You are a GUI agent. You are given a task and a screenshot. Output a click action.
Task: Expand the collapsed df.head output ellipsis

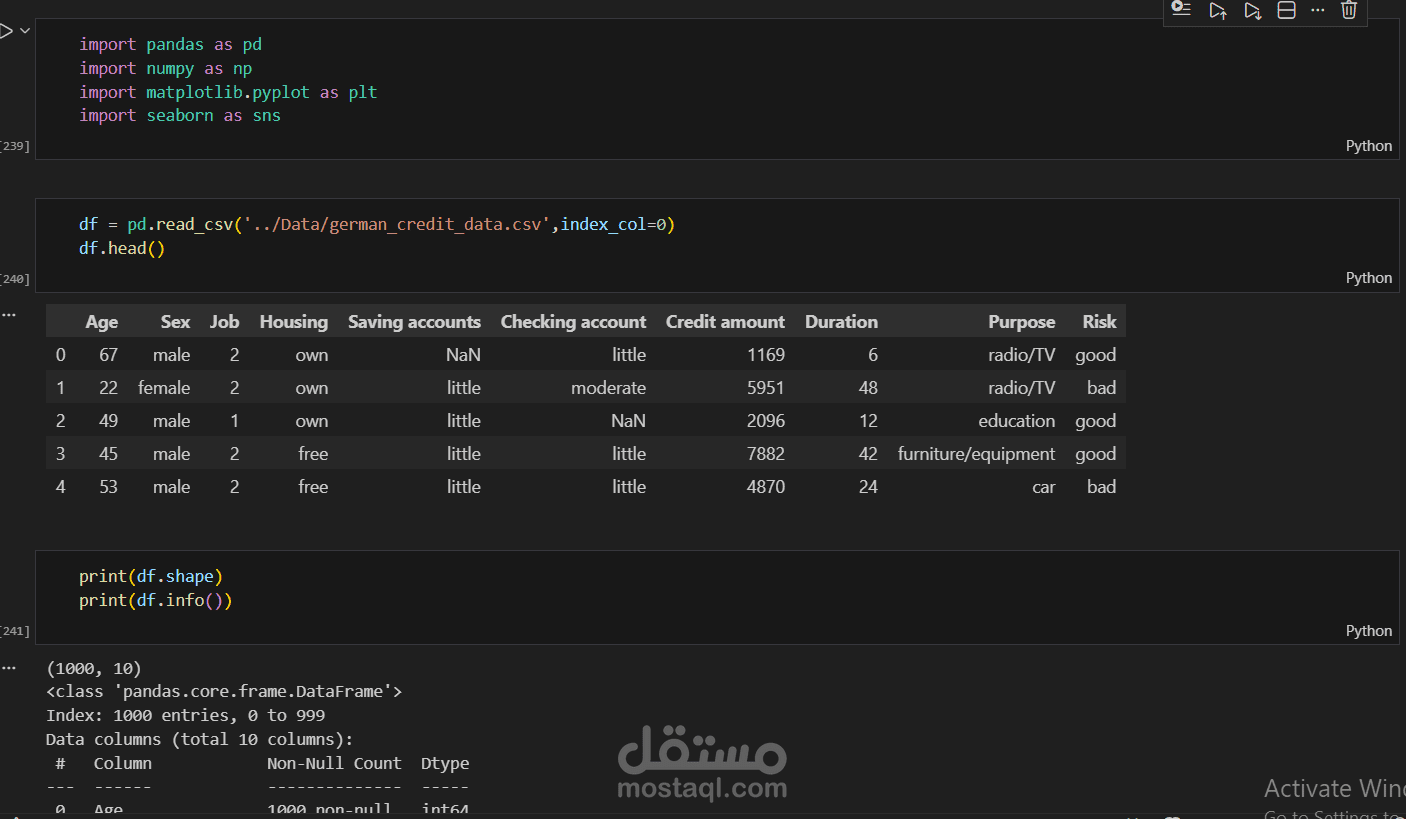tap(9, 314)
